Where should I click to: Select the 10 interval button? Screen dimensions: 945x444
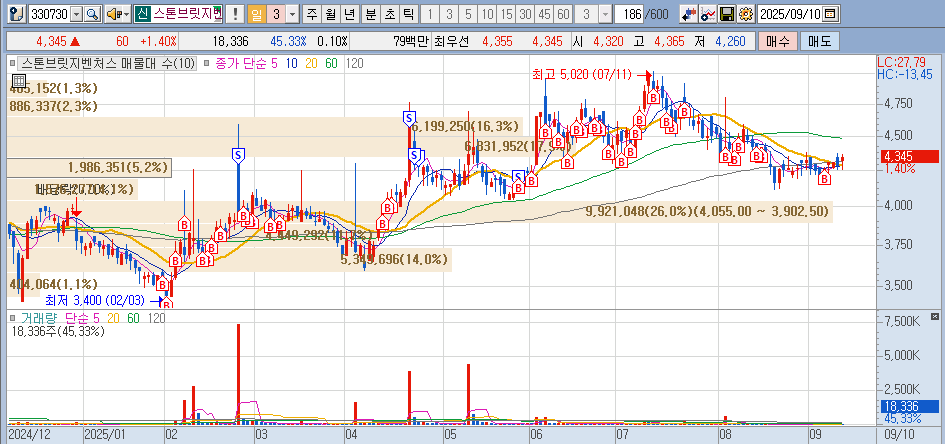point(488,14)
